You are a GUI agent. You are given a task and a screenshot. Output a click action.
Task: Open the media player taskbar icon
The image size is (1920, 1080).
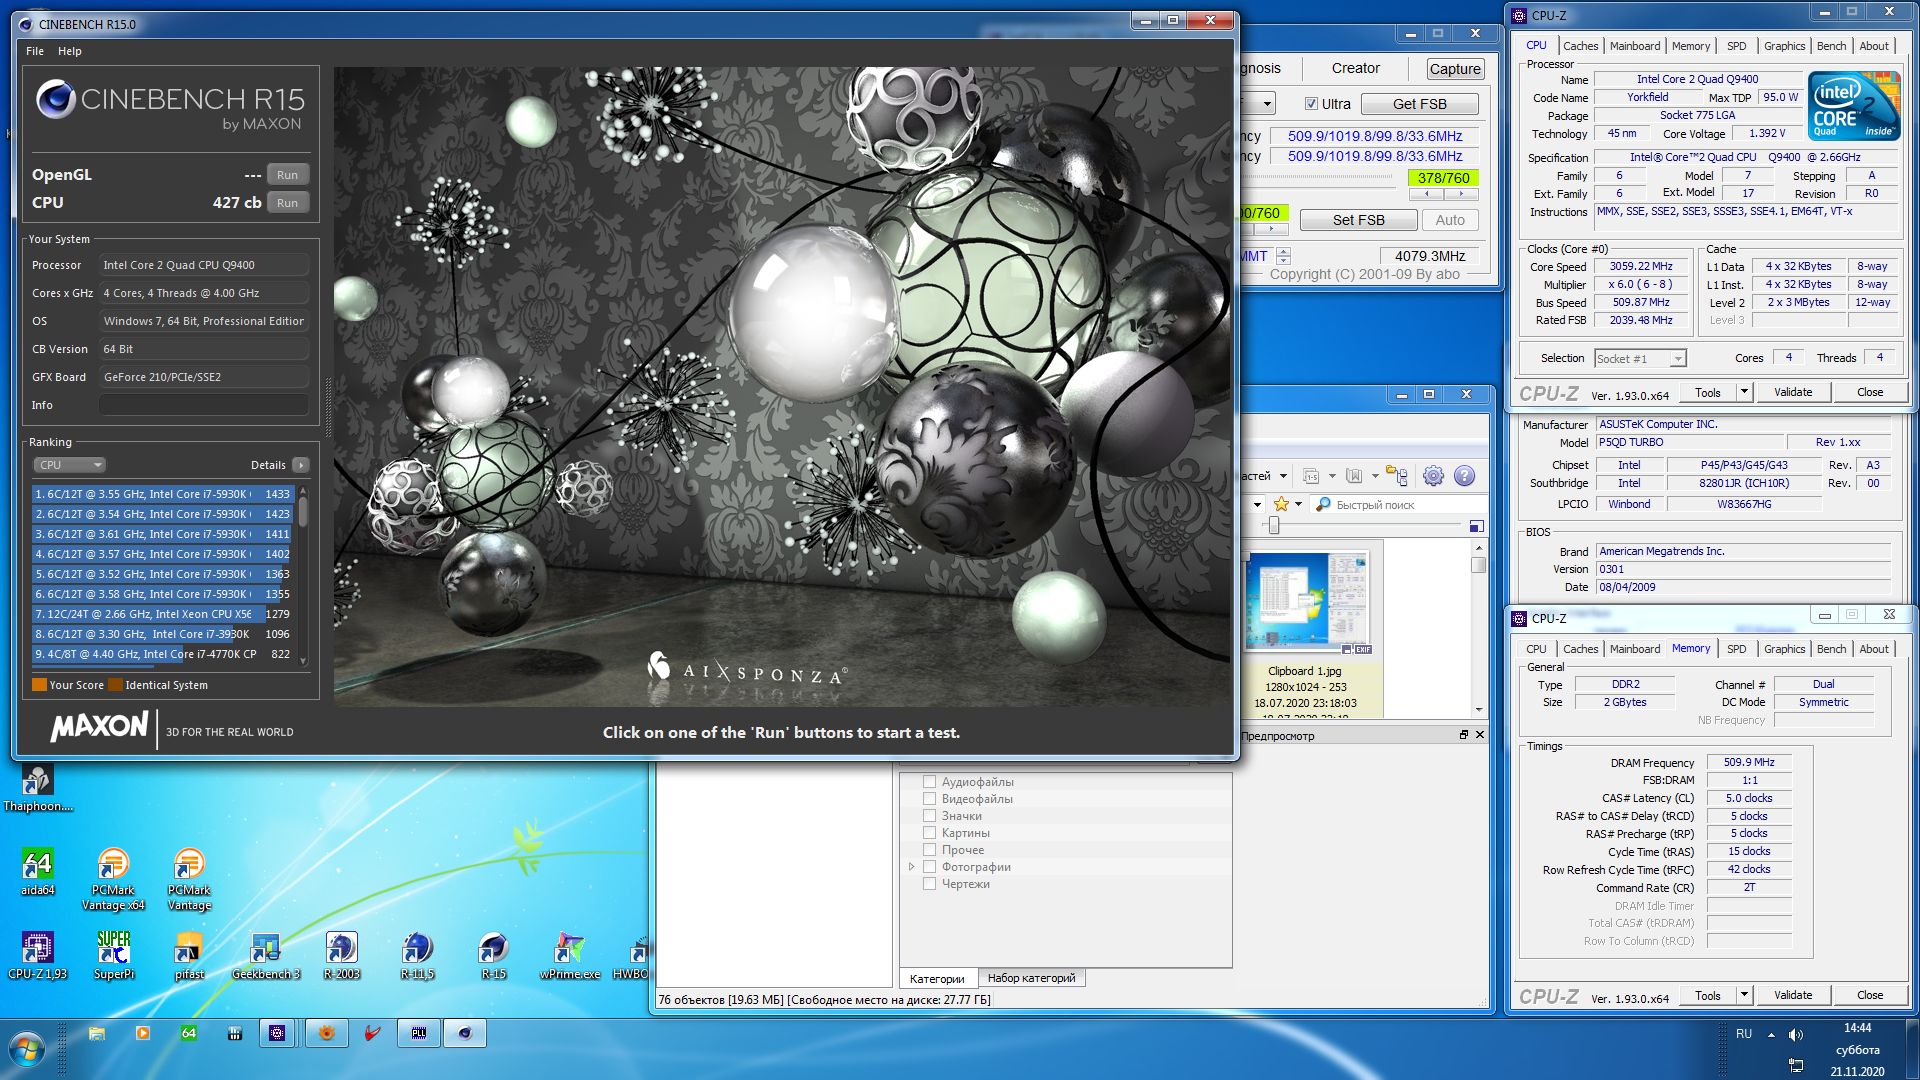pyautogui.click(x=143, y=1034)
